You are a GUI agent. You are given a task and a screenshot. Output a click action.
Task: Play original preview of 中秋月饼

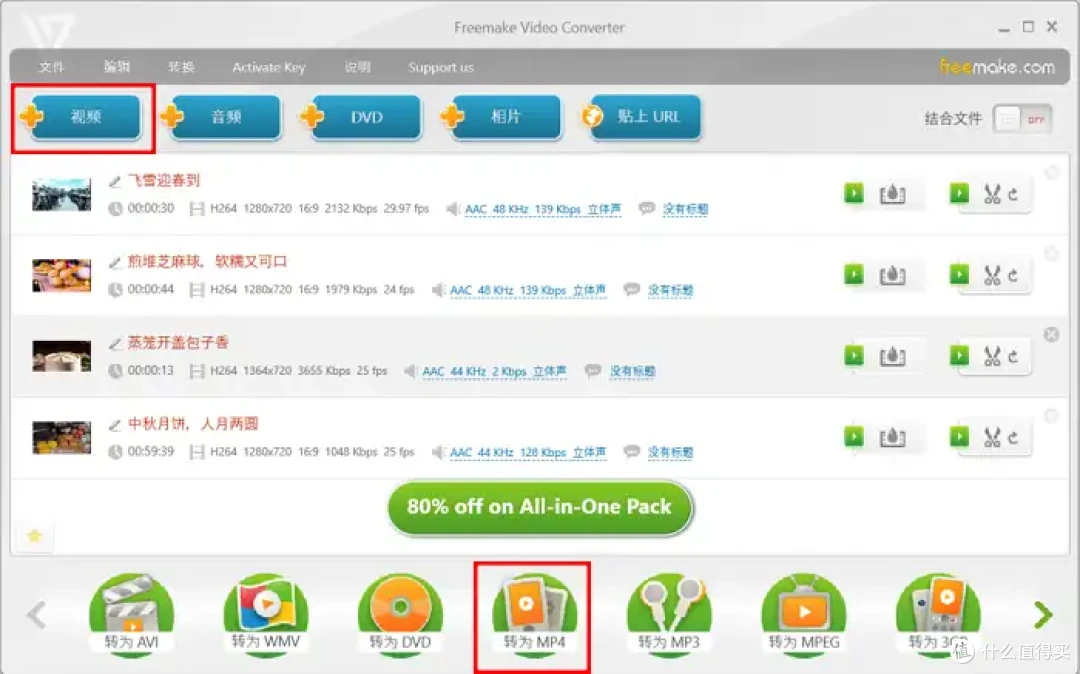(854, 436)
